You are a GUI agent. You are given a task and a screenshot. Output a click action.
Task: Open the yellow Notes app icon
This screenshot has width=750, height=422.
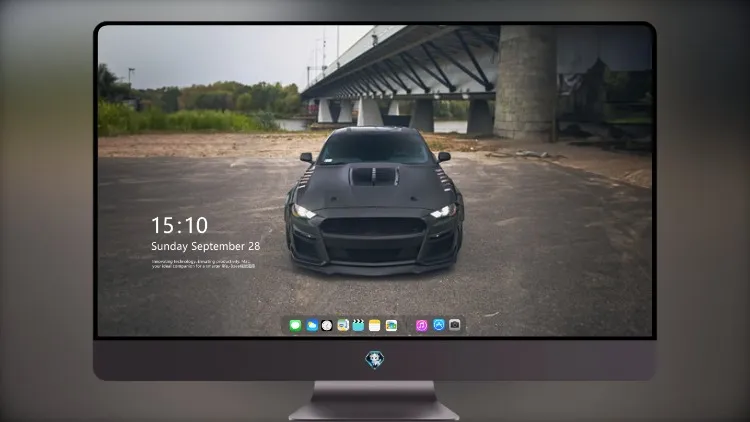375,325
